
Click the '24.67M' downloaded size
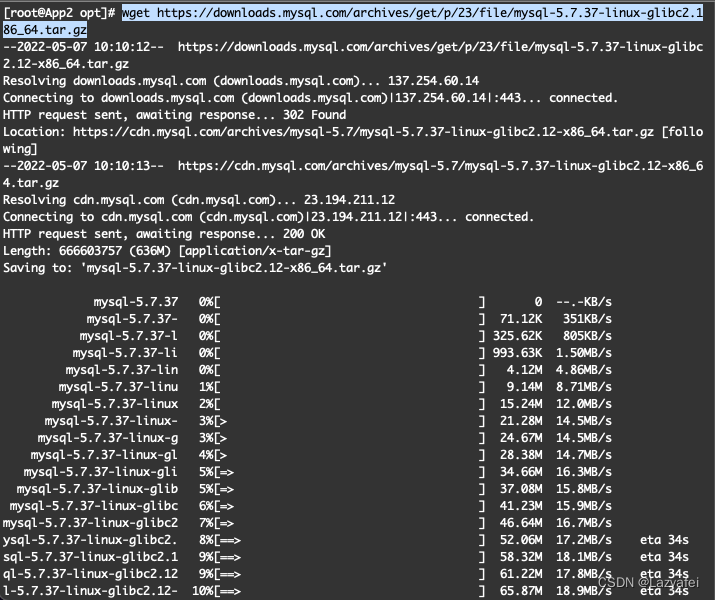click(x=521, y=438)
